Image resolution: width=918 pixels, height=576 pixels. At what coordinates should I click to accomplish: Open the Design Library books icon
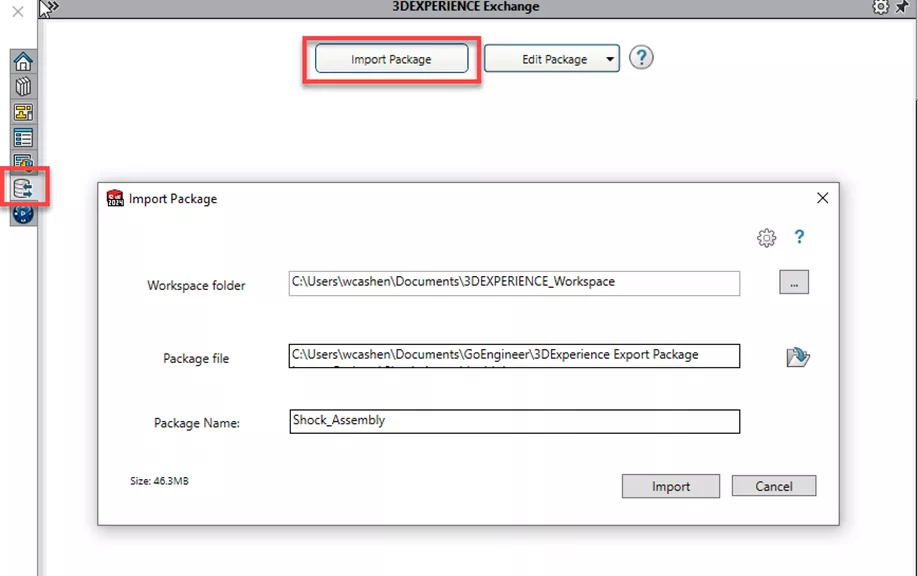tap(23, 87)
